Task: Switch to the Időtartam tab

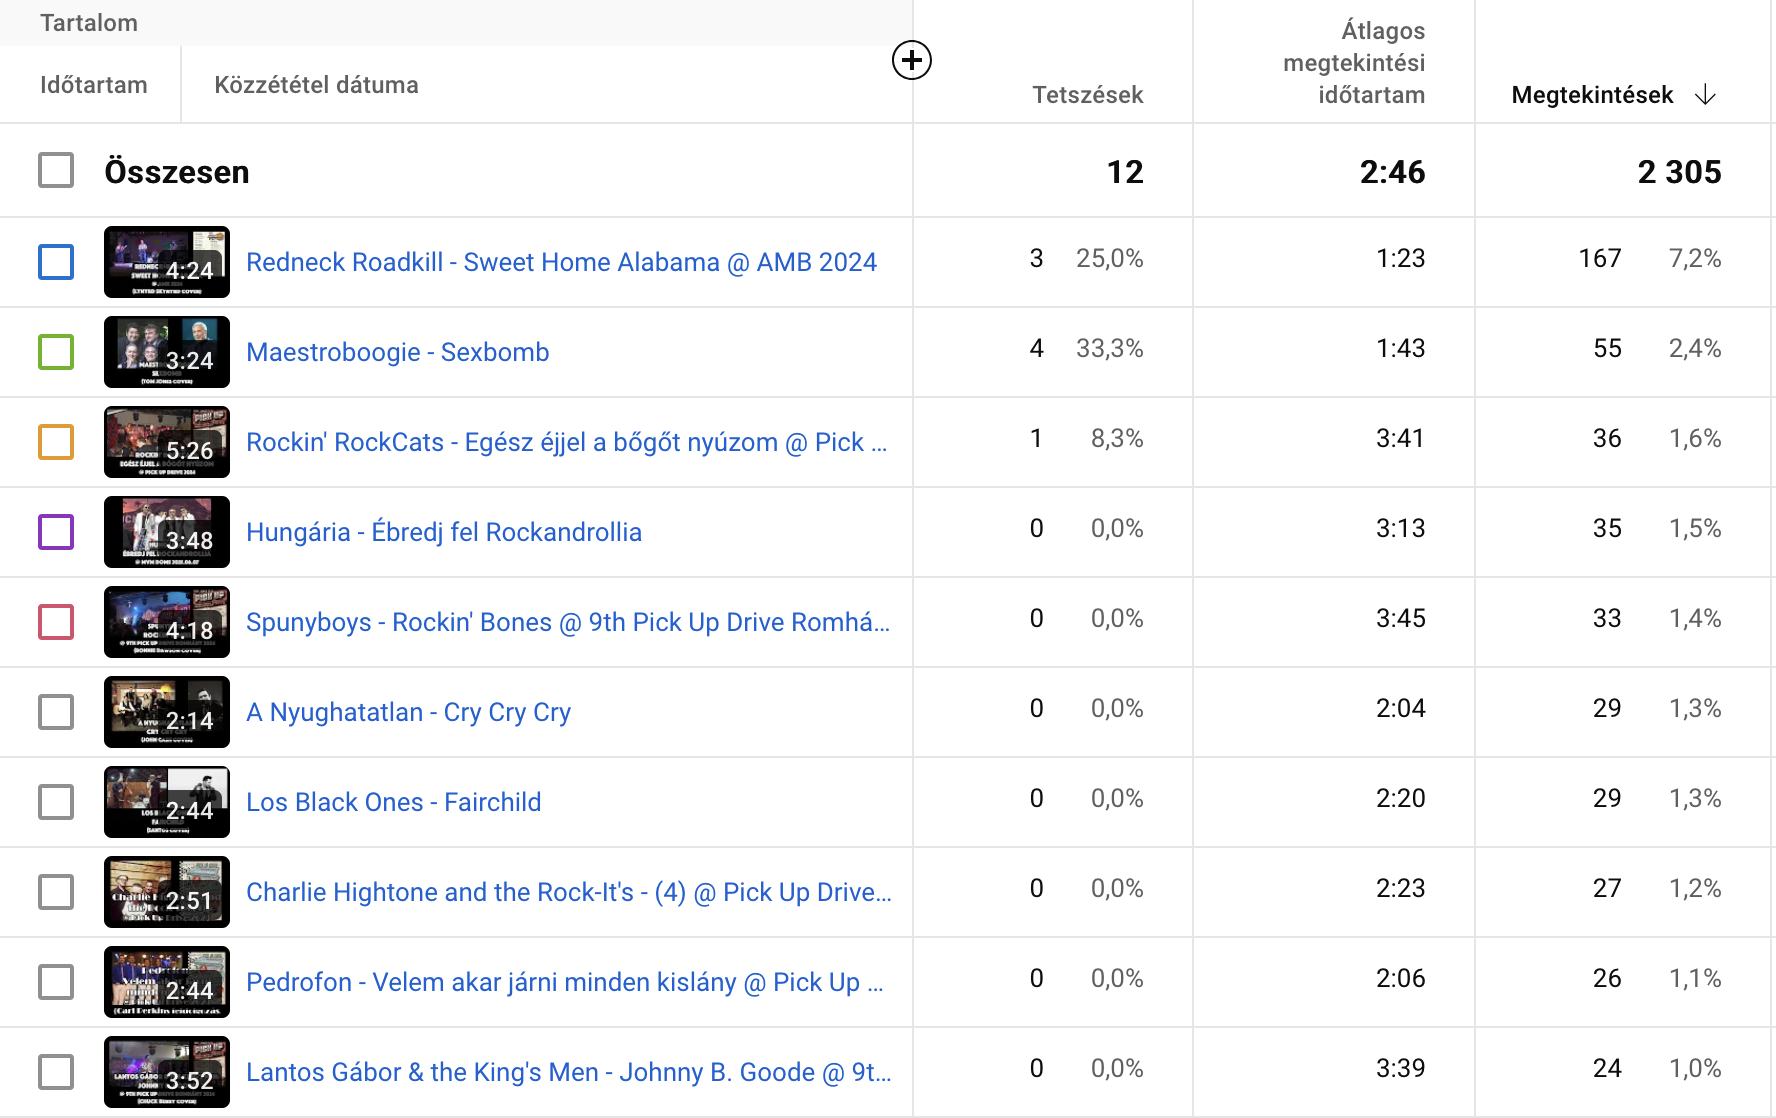Action: click(93, 85)
